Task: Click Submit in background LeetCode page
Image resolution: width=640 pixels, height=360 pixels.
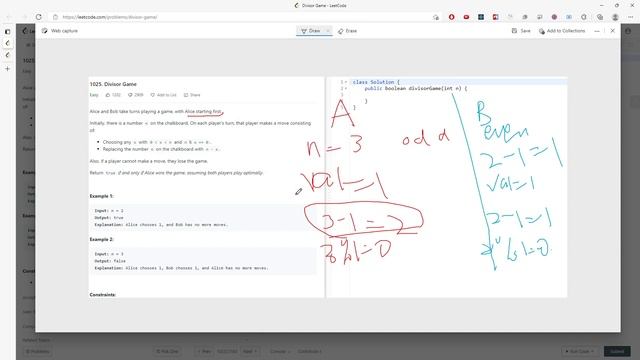Action: [617, 351]
